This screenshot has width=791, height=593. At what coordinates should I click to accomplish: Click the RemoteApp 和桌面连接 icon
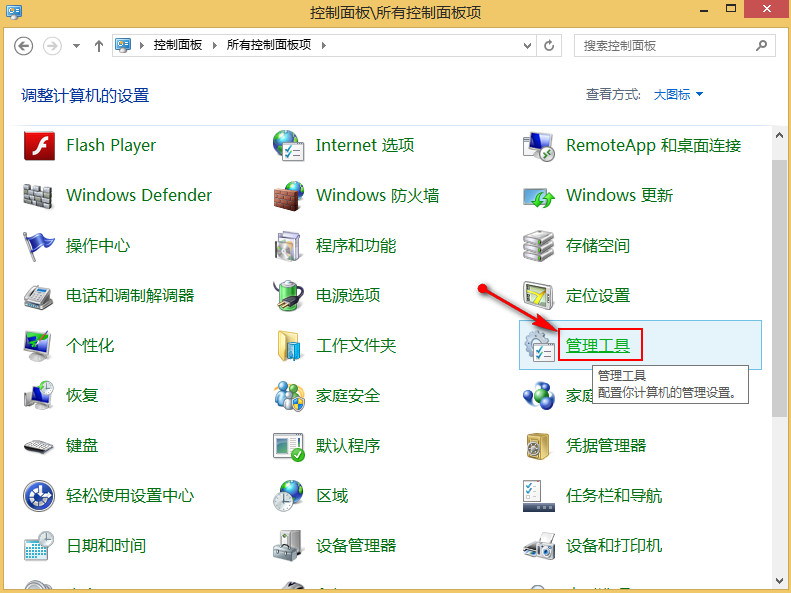click(539, 146)
